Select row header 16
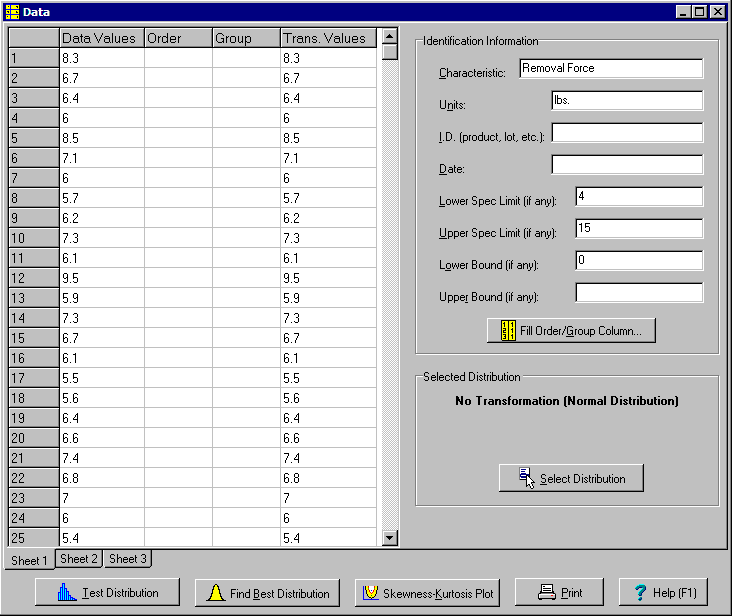 [x=34, y=358]
